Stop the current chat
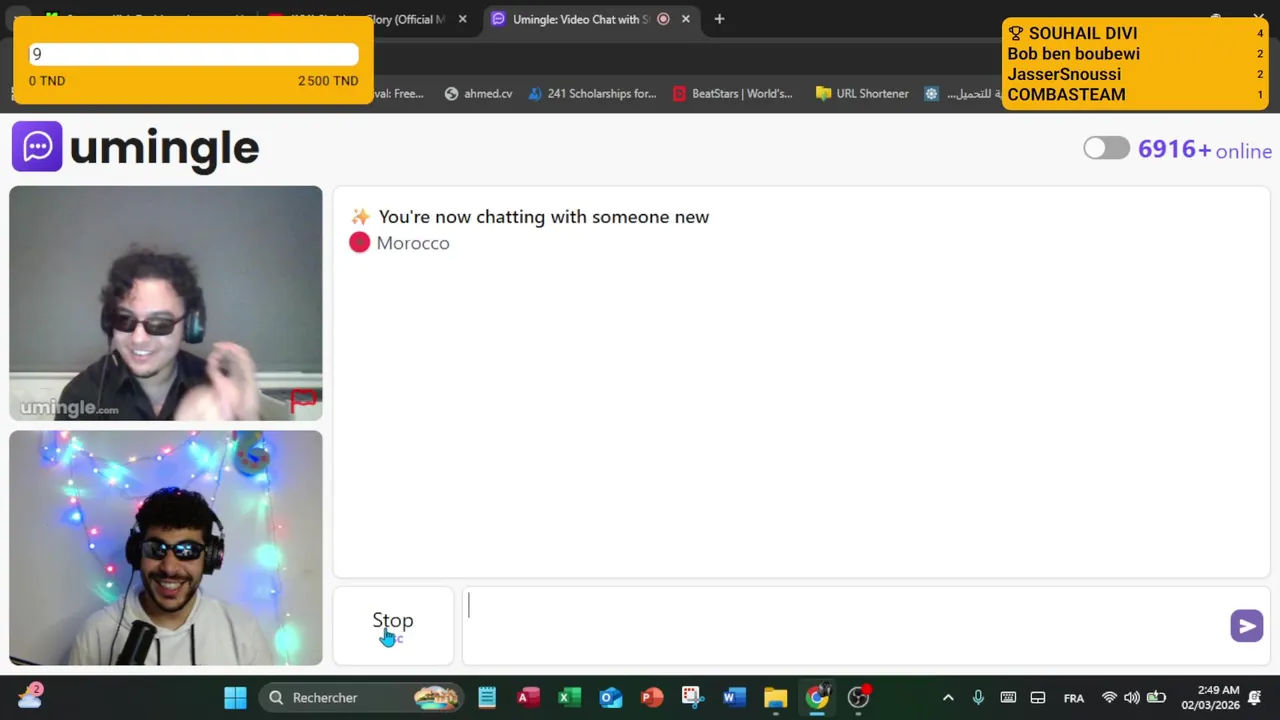The image size is (1280, 720). click(393, 625)
